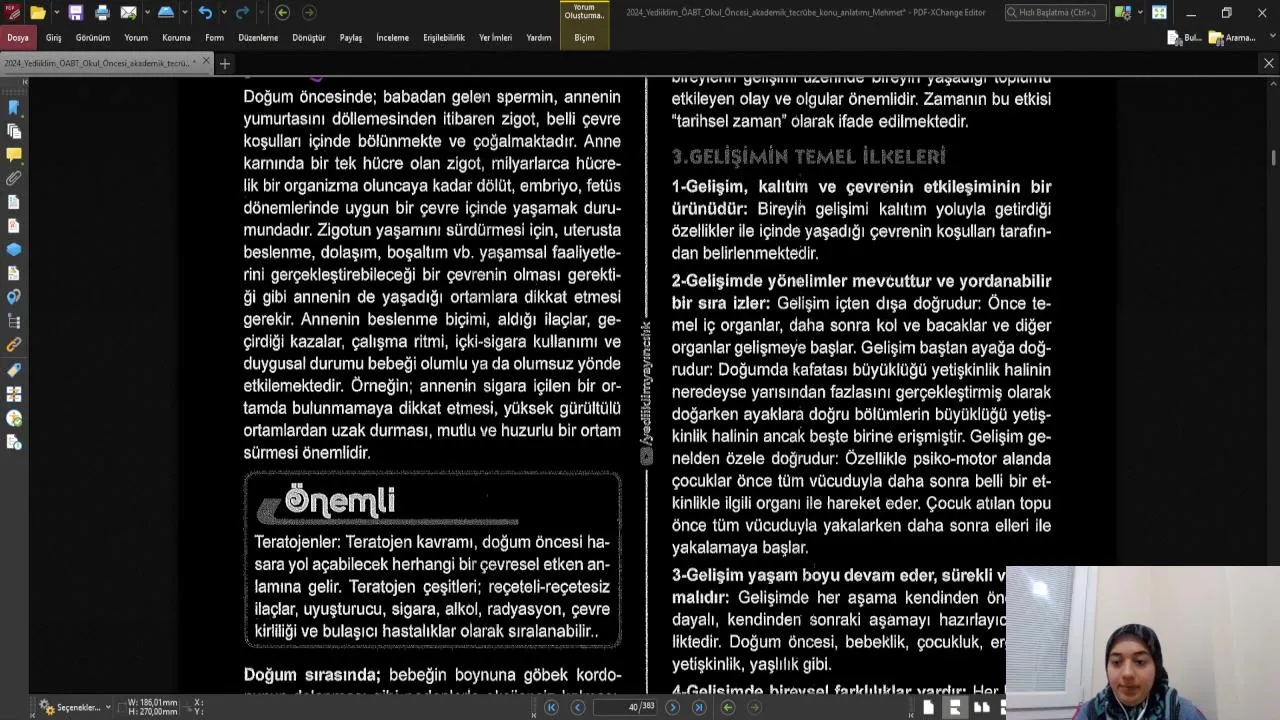Switch to two pages facing layout icon
This screenshot has width=1280, height=720.
coord(981,707)
